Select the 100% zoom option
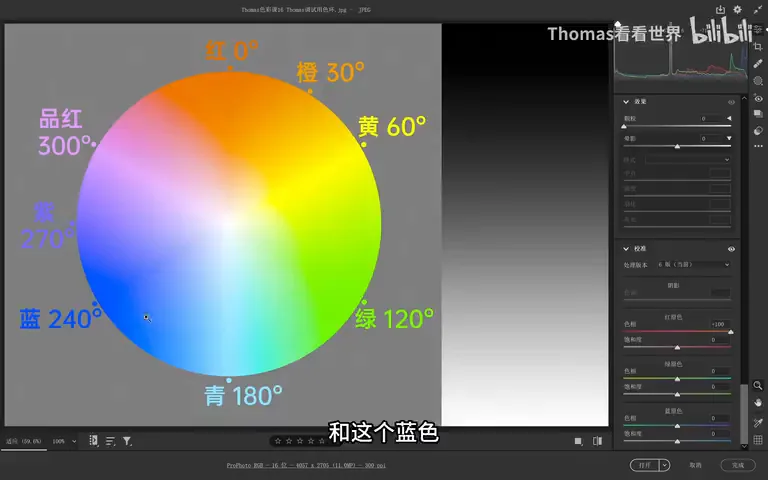This screenshot has height=480, width=768. [x=58, y=441]
